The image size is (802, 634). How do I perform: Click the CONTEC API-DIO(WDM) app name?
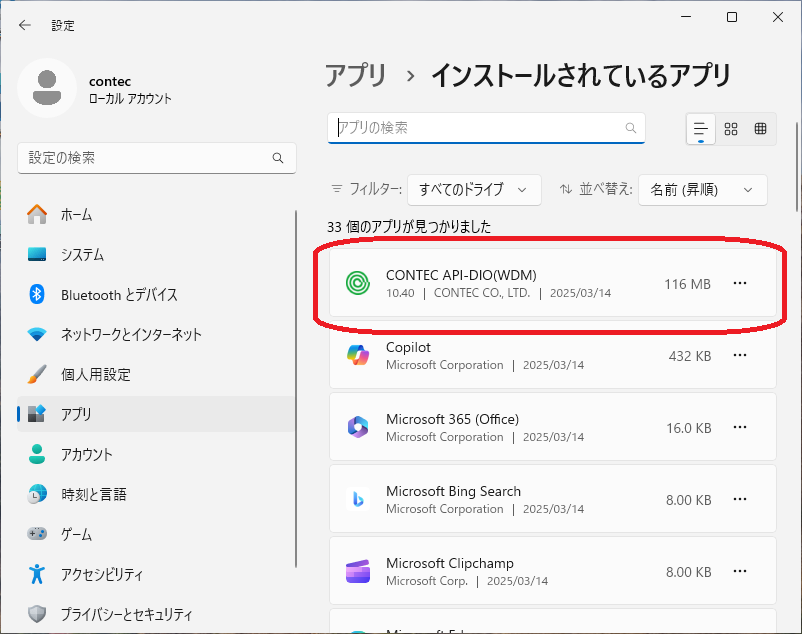461,275
